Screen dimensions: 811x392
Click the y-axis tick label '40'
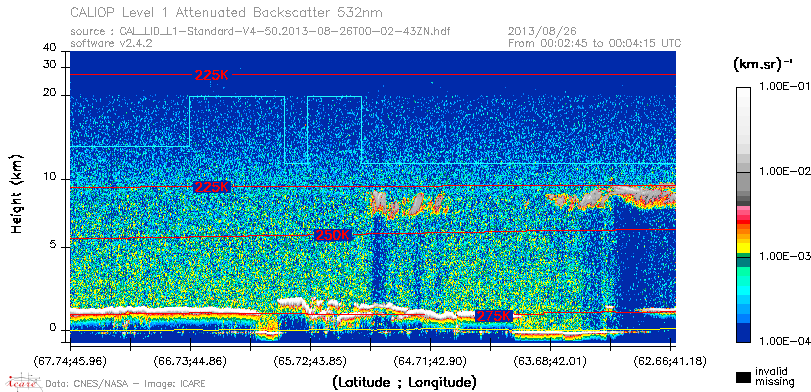point(50,48)
